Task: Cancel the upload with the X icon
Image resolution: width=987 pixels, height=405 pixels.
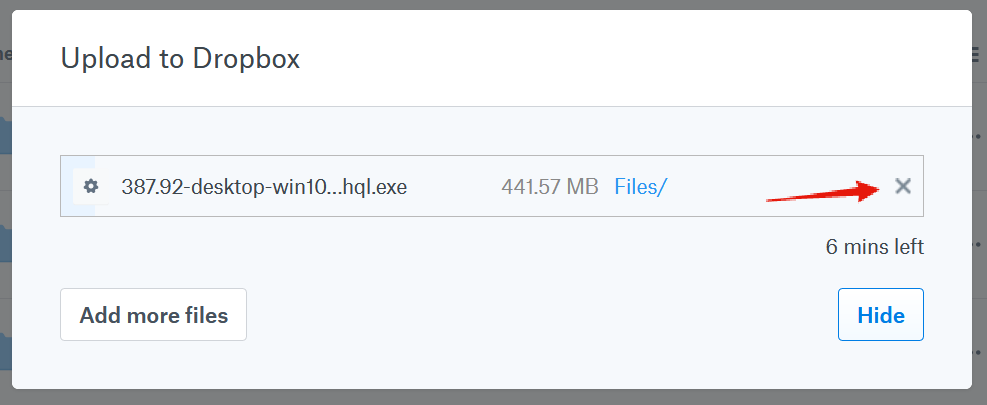Action: click(903, 186)
